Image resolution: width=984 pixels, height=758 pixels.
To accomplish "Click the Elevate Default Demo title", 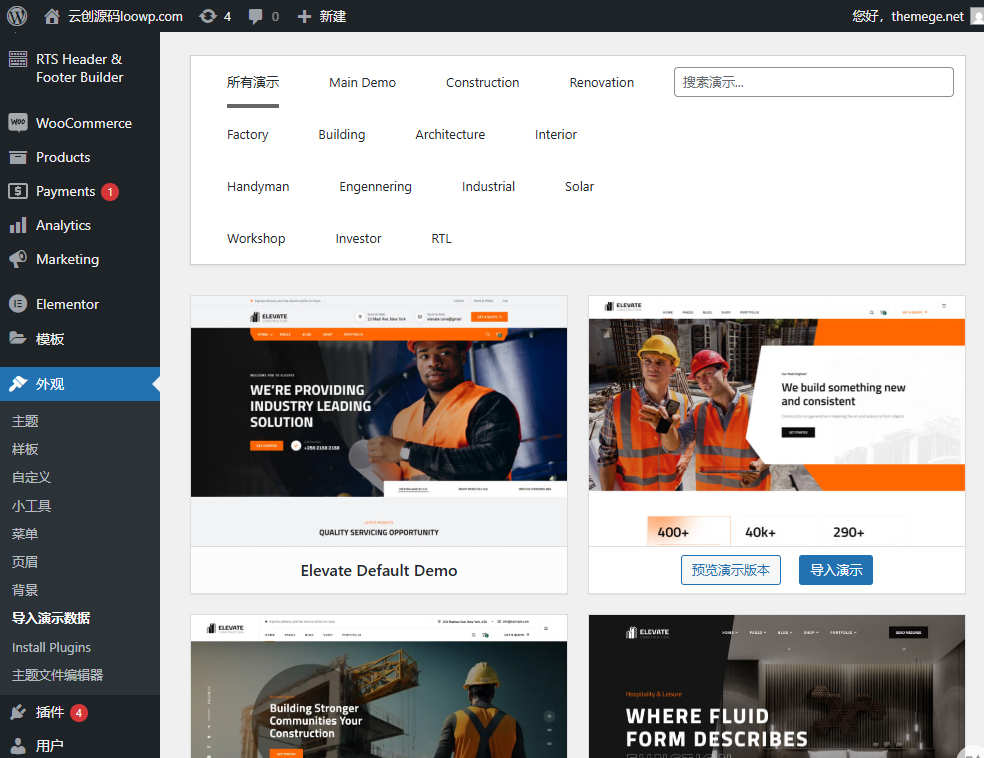I will 378,570.
